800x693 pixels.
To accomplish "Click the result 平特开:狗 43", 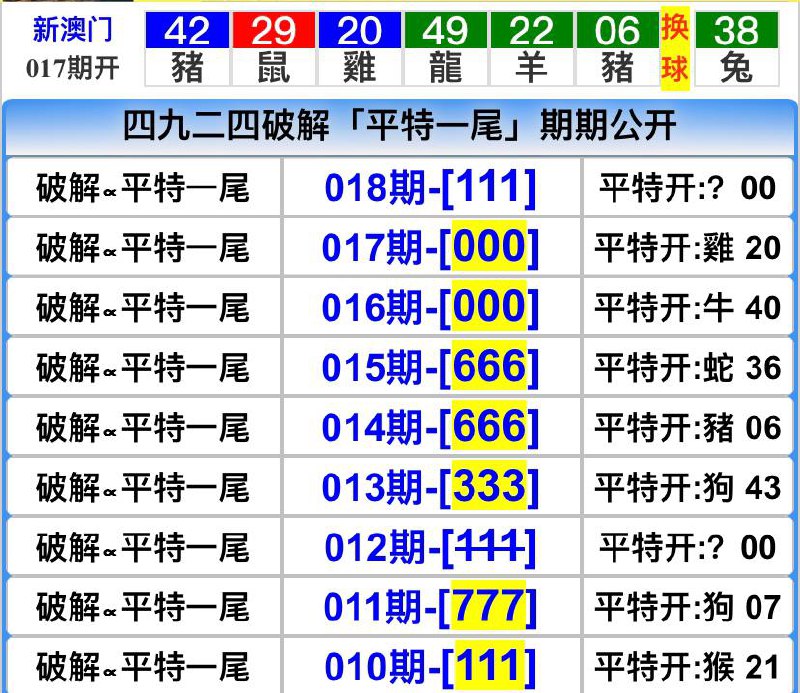I will coord(688,487).
